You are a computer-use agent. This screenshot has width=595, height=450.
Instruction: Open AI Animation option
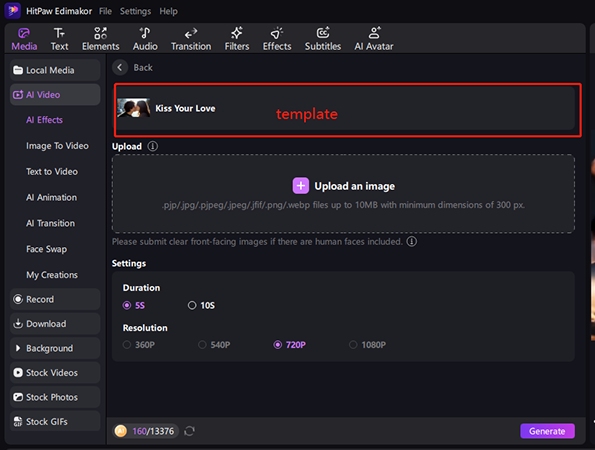[52, 197]
